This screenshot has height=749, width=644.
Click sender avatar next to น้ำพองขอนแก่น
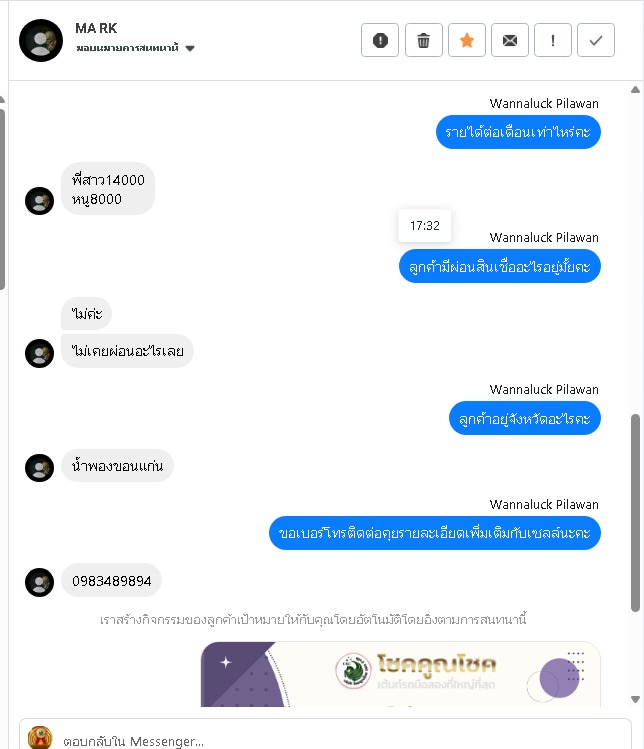[39, 468]
